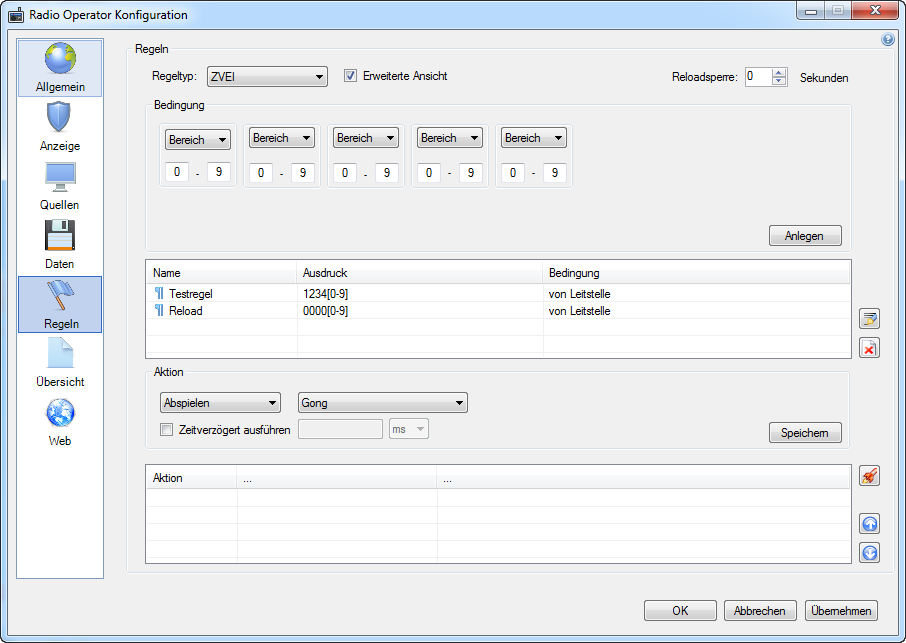The height and width of the screenshot is (643, 906).
Task: Open the Anzeige shield section
Action: pos(60,127)
